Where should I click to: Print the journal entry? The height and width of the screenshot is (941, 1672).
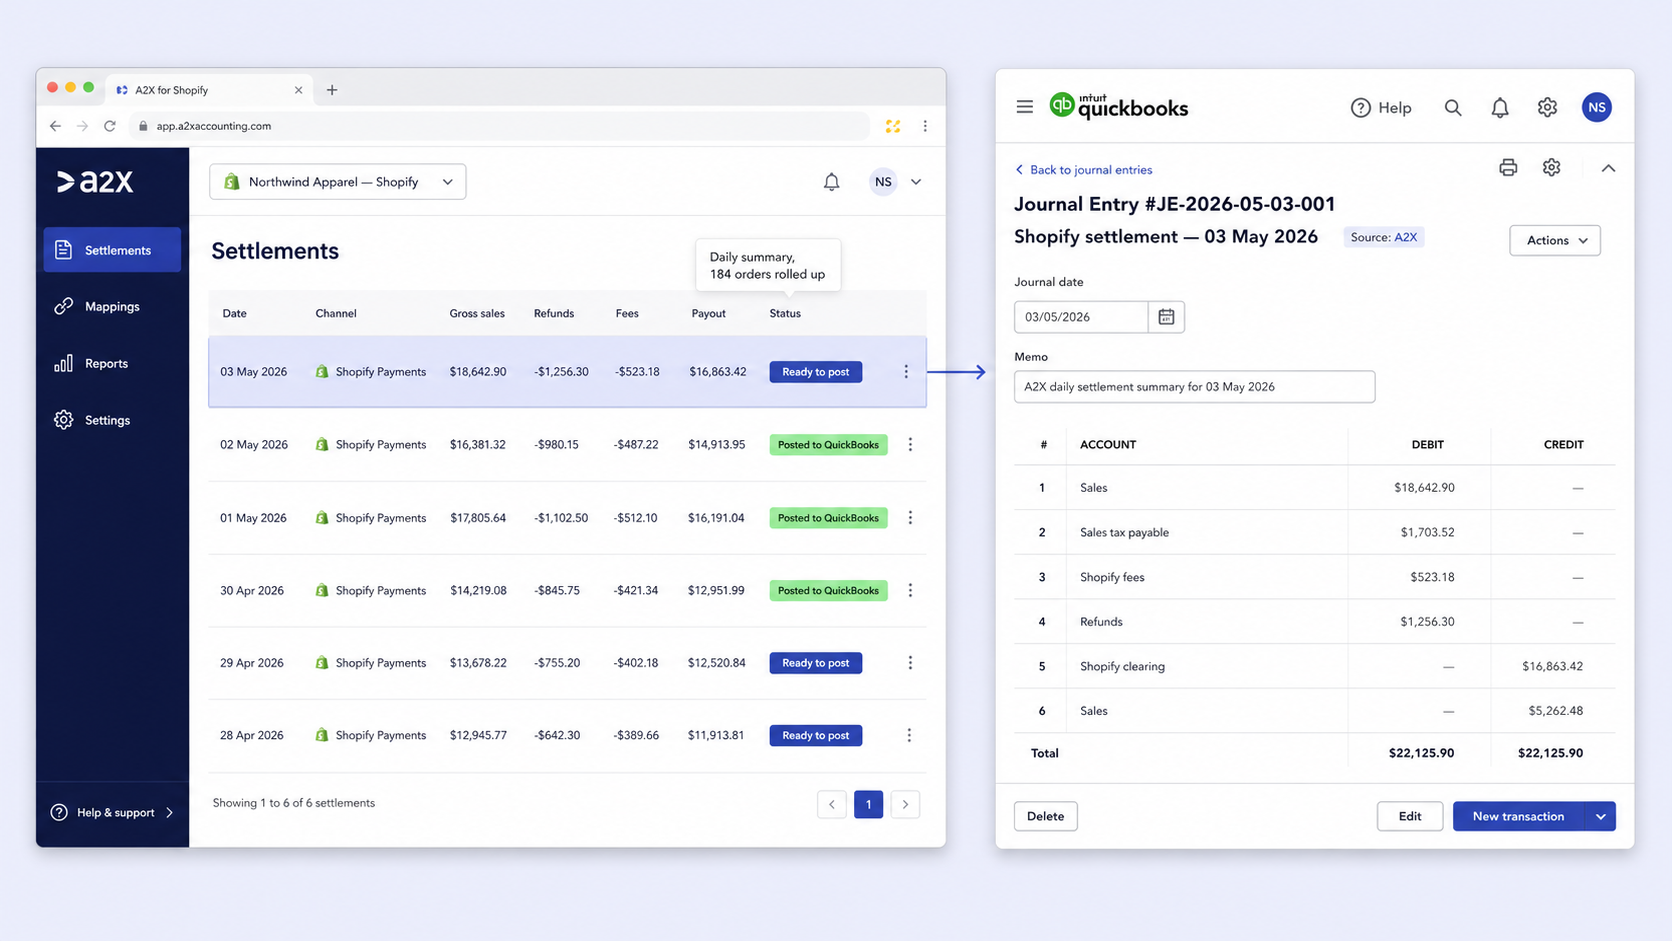(x=1507, y=168)
